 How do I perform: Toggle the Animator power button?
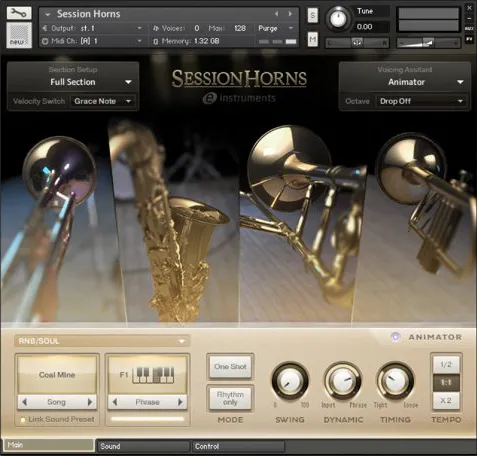point(395,337)
